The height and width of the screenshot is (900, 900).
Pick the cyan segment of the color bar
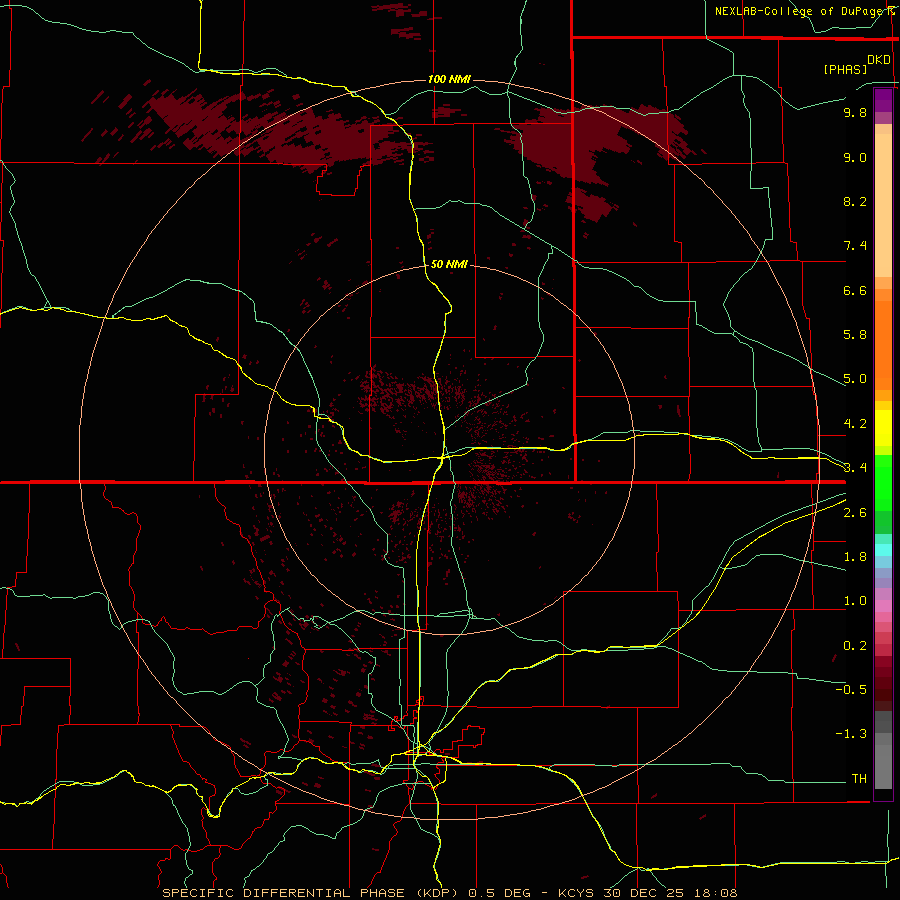pos(883,550)
